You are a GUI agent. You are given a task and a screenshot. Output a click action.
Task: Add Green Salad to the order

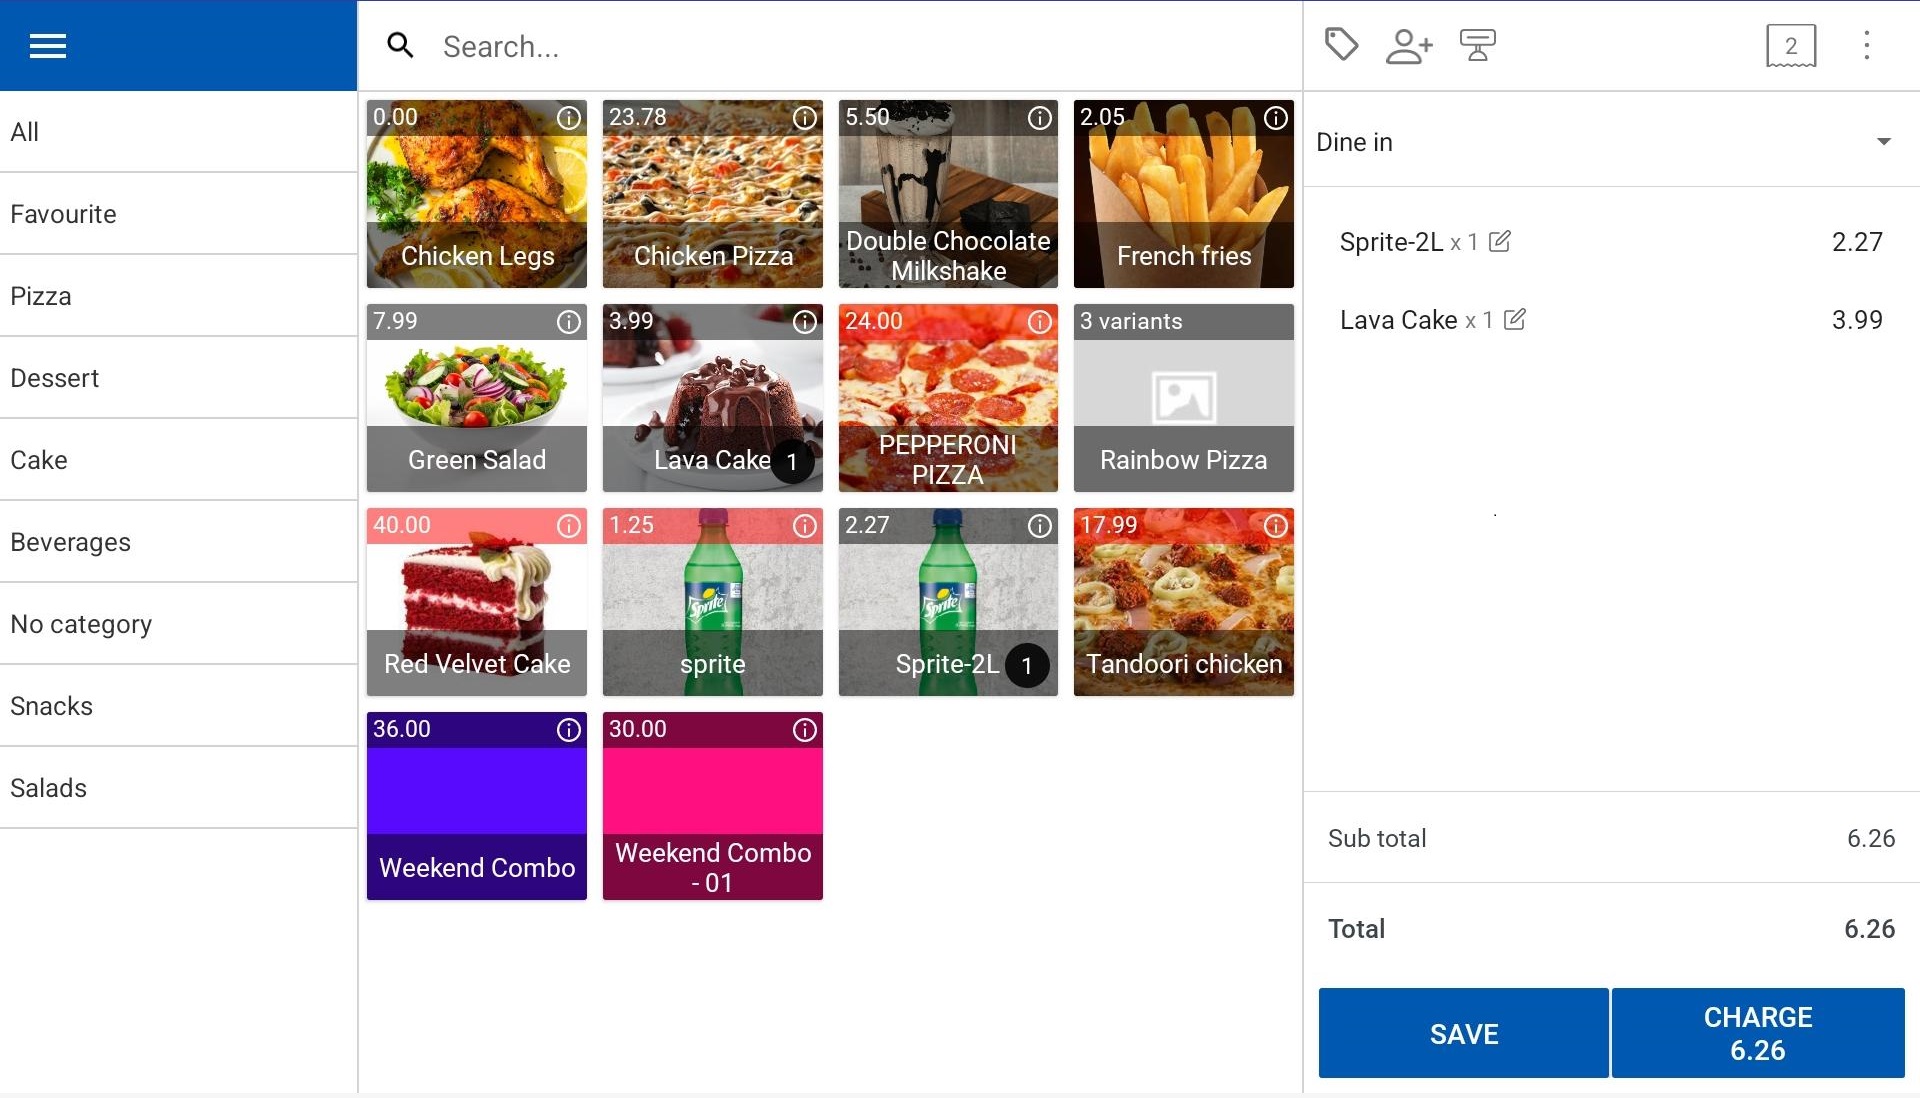point(476,398)
